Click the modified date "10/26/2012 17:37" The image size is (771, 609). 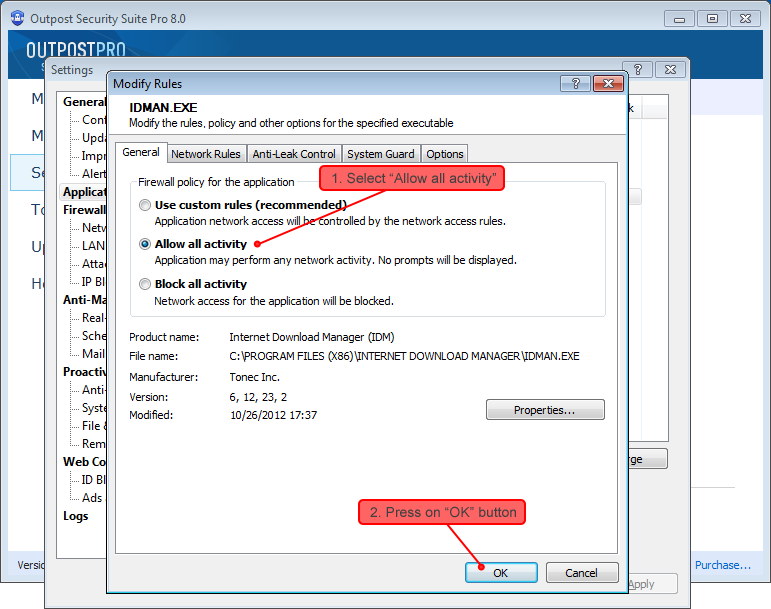273,415
